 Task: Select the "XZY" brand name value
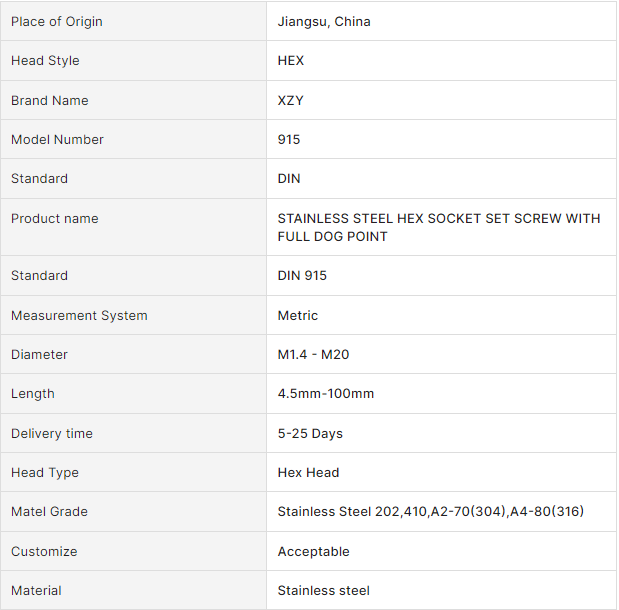point(292,100)
